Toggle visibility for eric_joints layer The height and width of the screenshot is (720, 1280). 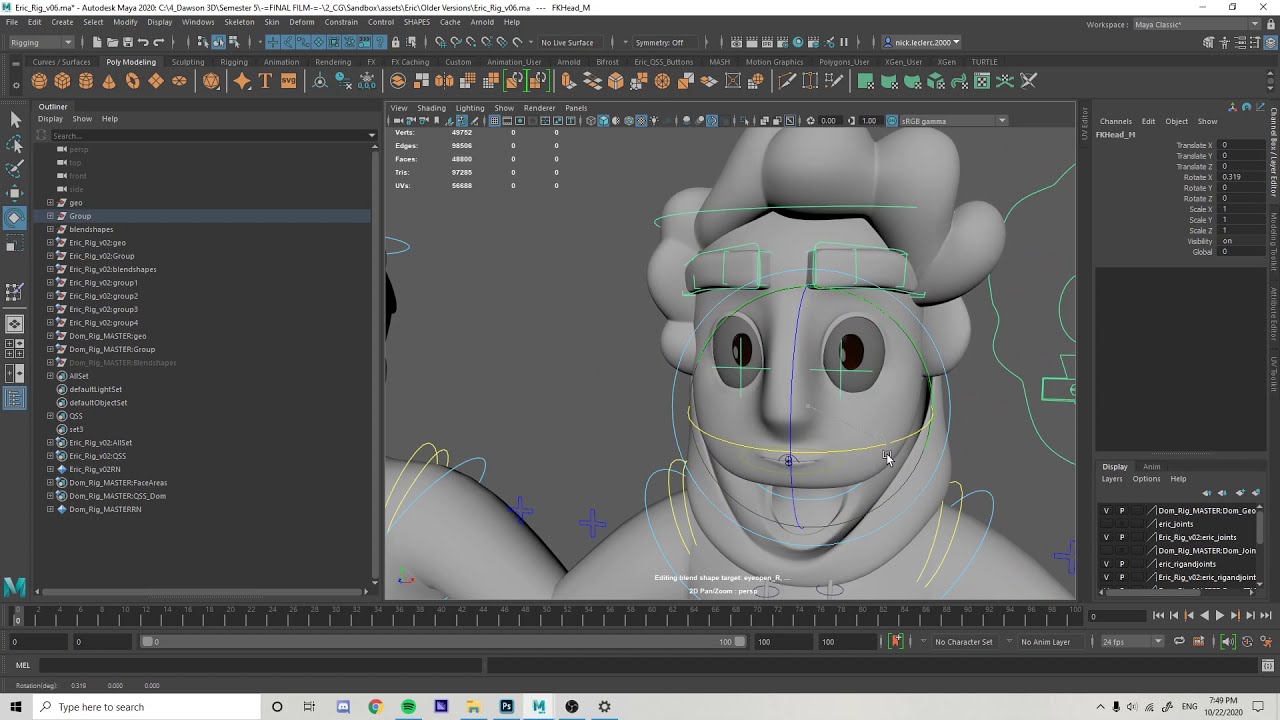tap(1106, 524)
